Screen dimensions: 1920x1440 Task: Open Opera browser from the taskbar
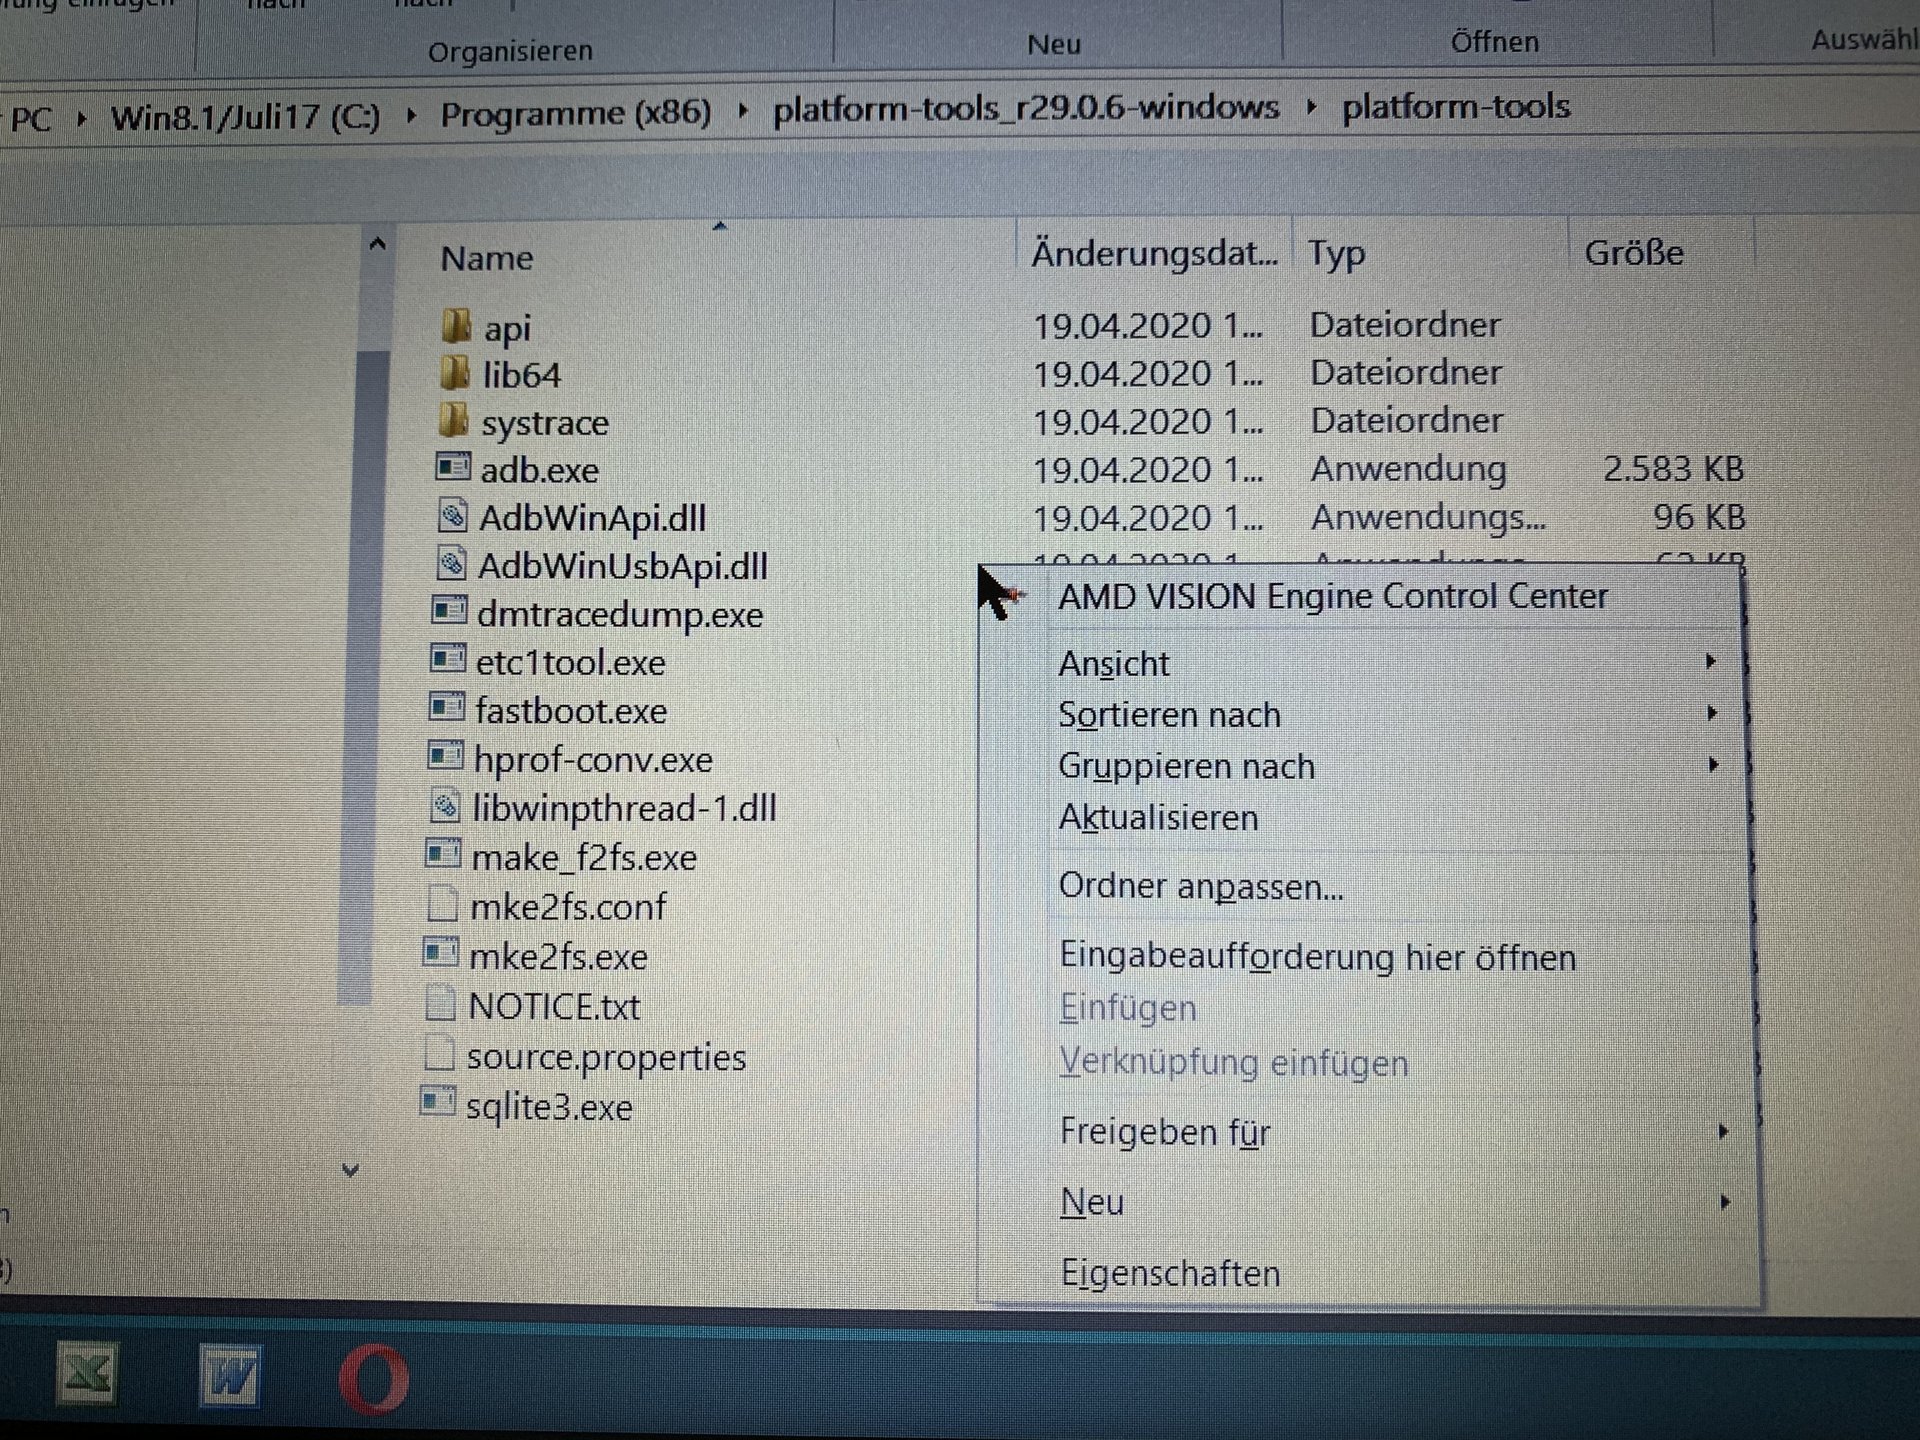pyautogui.click(x=374, y=1380)
